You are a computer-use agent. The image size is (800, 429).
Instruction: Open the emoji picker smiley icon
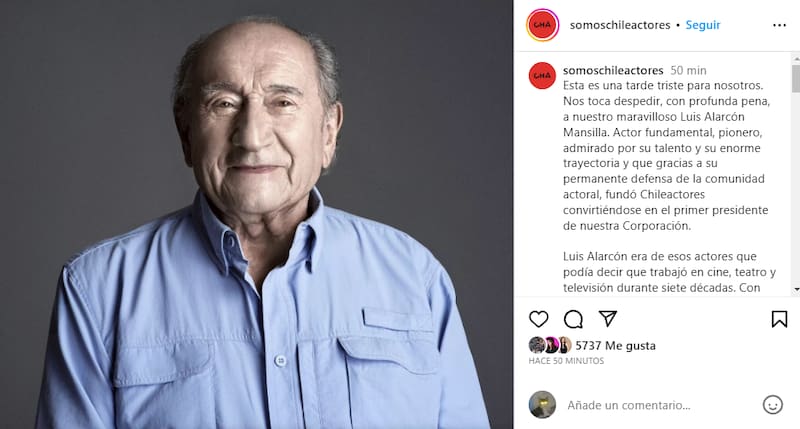pyautogui.click(x=772, y=405)
